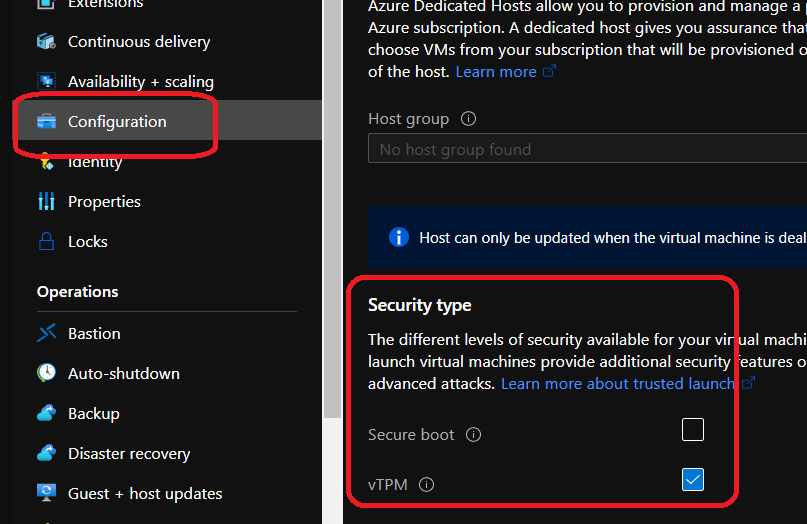Open the Learn more dedicated hosts link
The width and height of the screenshot is (807, 524).
(x=496, y=72)
